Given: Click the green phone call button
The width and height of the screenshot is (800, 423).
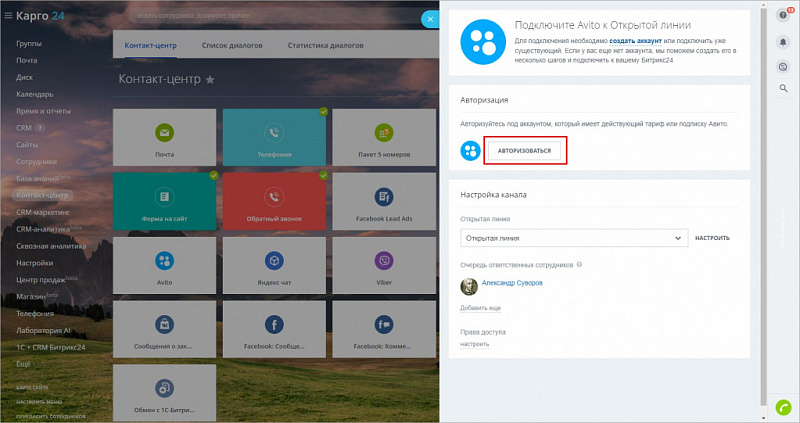Looking at the screenshot, I should click(x=783, y=407).
